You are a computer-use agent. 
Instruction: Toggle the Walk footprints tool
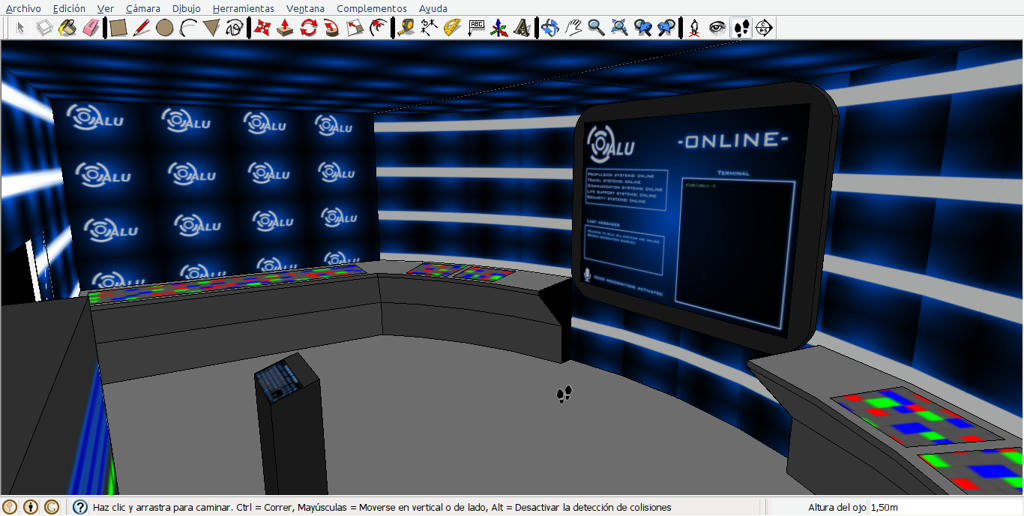click(741, 27)
